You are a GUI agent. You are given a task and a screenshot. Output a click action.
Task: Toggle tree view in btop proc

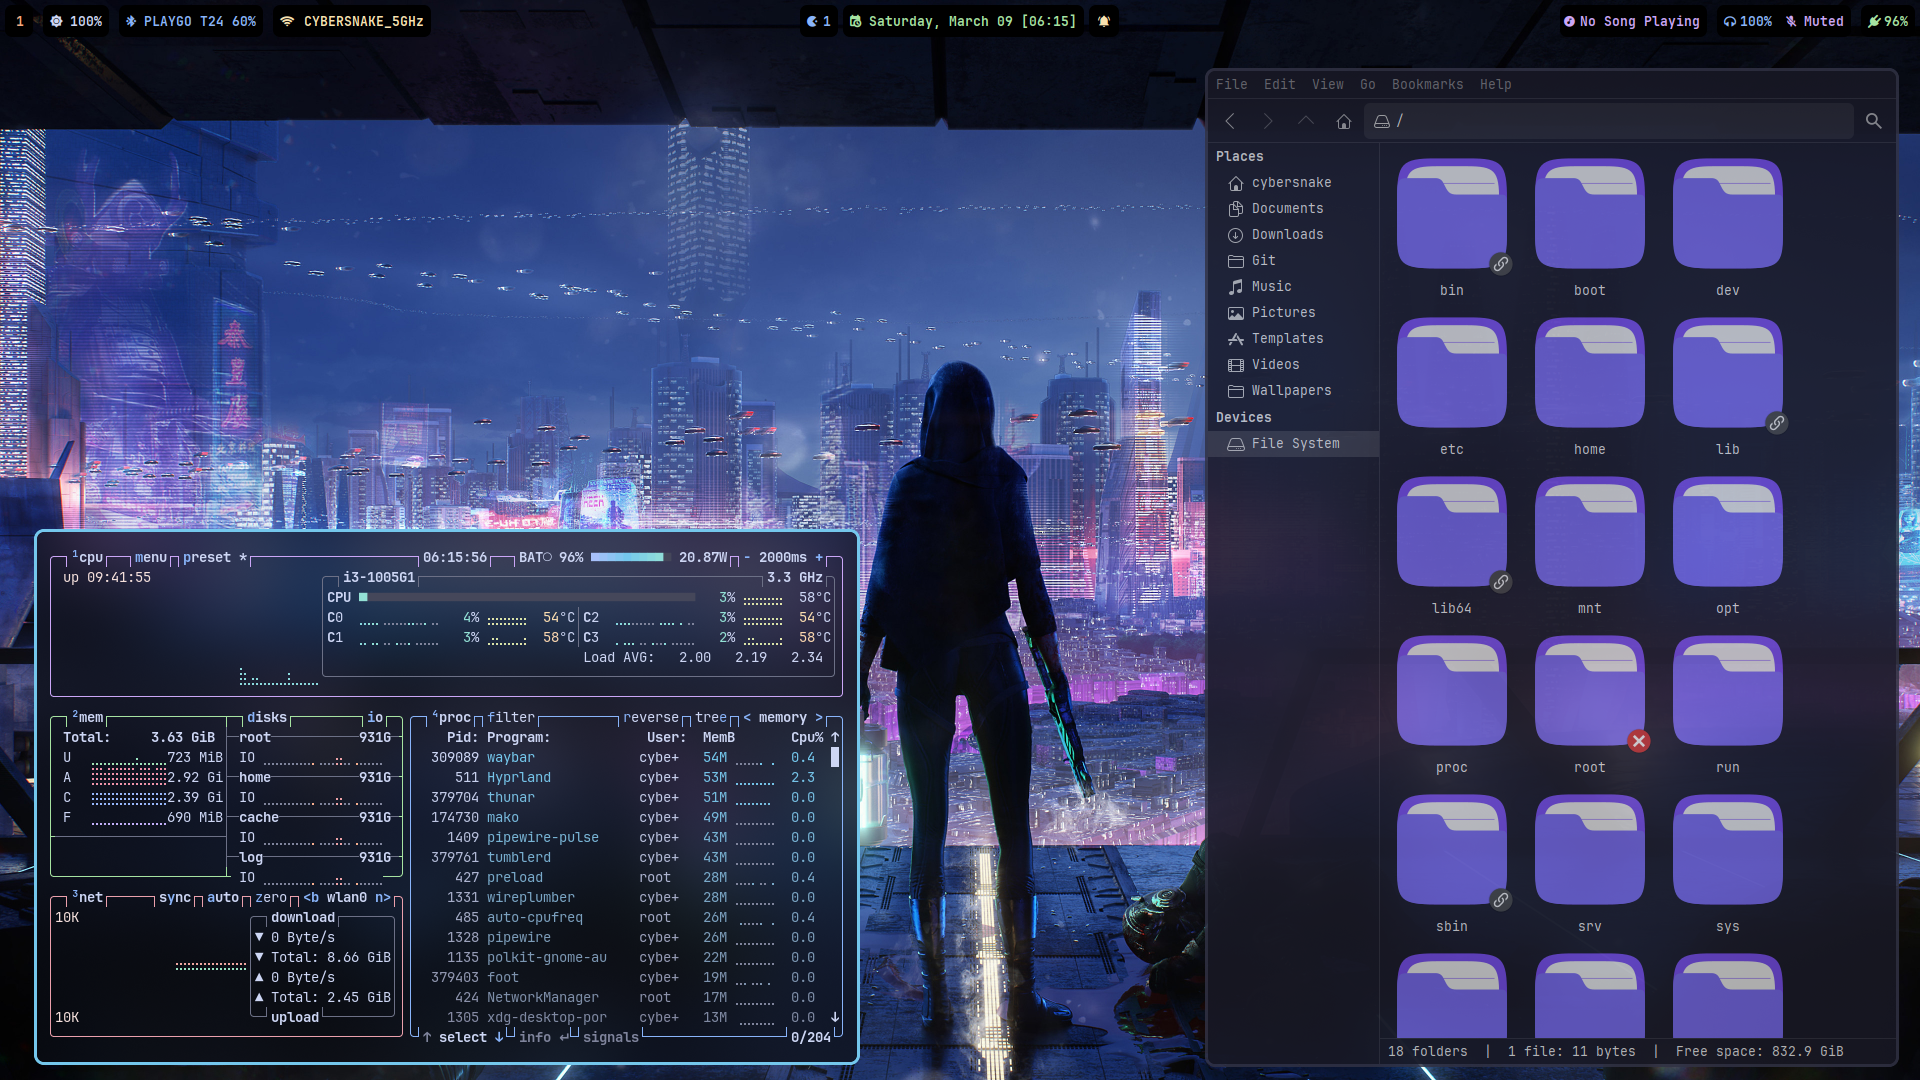click(x=711, y=717)
